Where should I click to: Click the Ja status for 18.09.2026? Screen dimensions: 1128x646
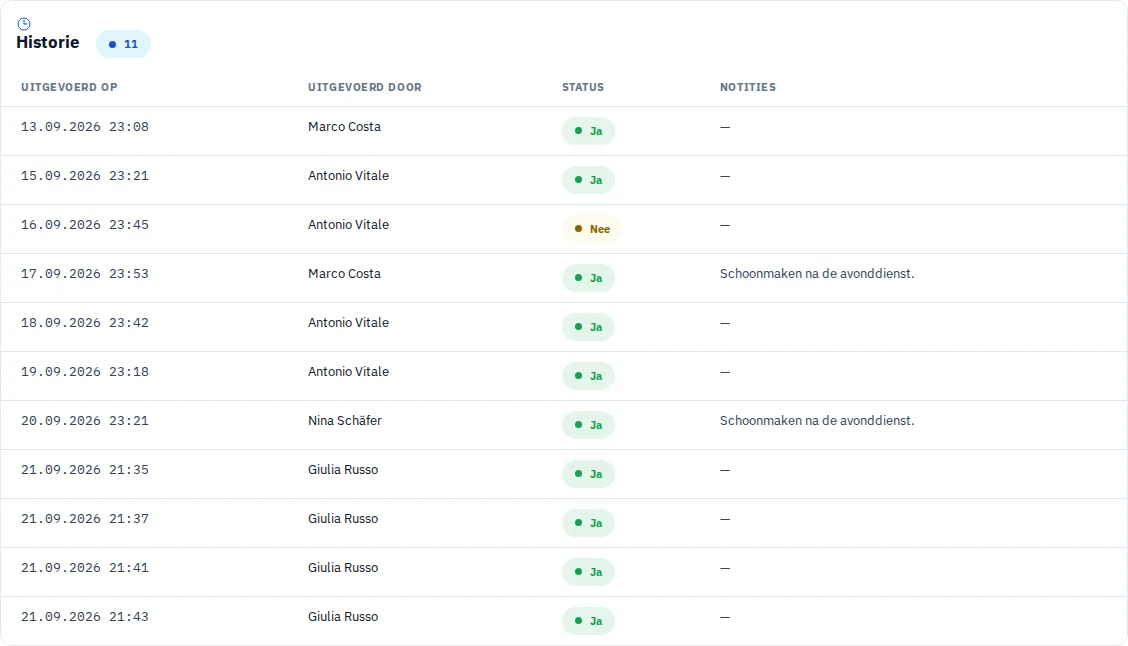[588, 327]
